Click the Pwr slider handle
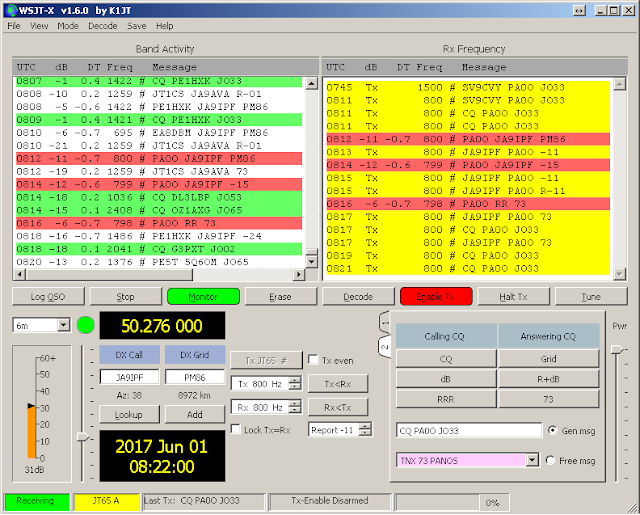640x515 pixels. click(617, 349)
